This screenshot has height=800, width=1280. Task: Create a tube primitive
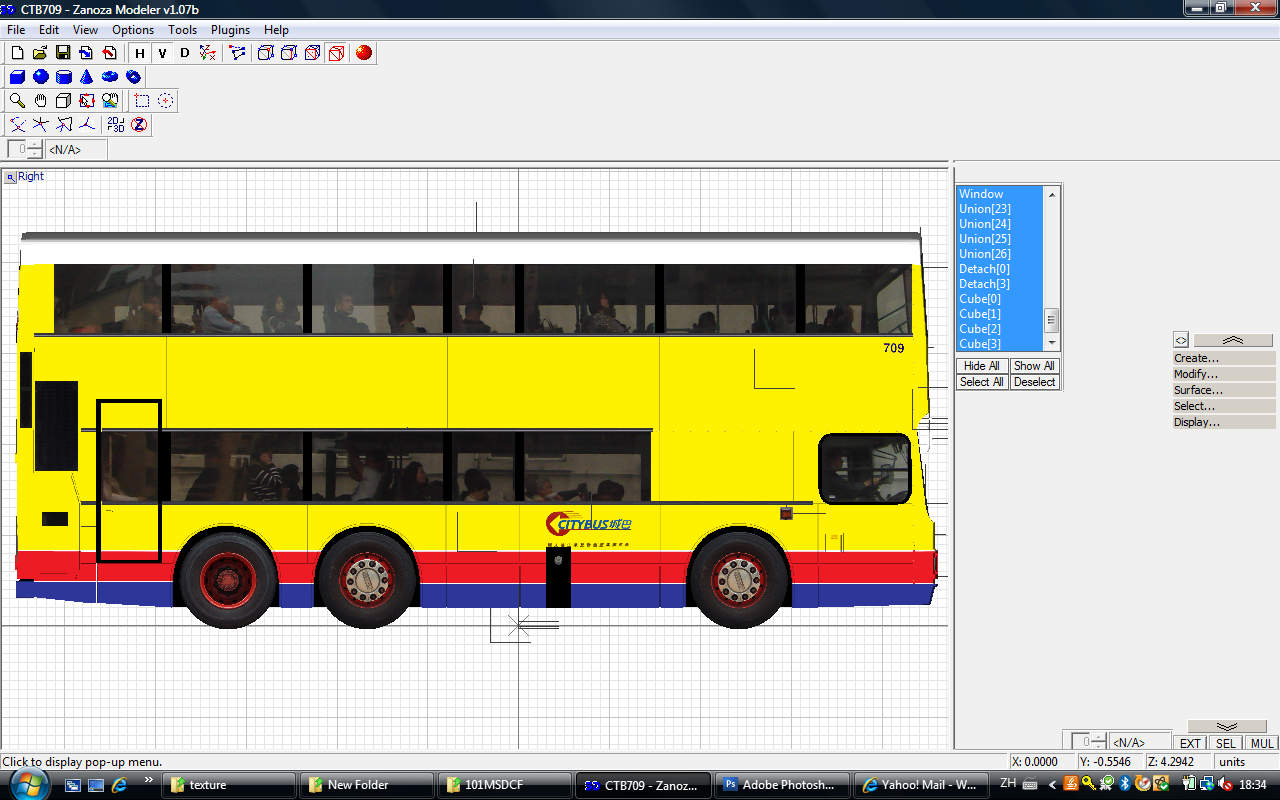pyautogui.click(x=133, y=77)
